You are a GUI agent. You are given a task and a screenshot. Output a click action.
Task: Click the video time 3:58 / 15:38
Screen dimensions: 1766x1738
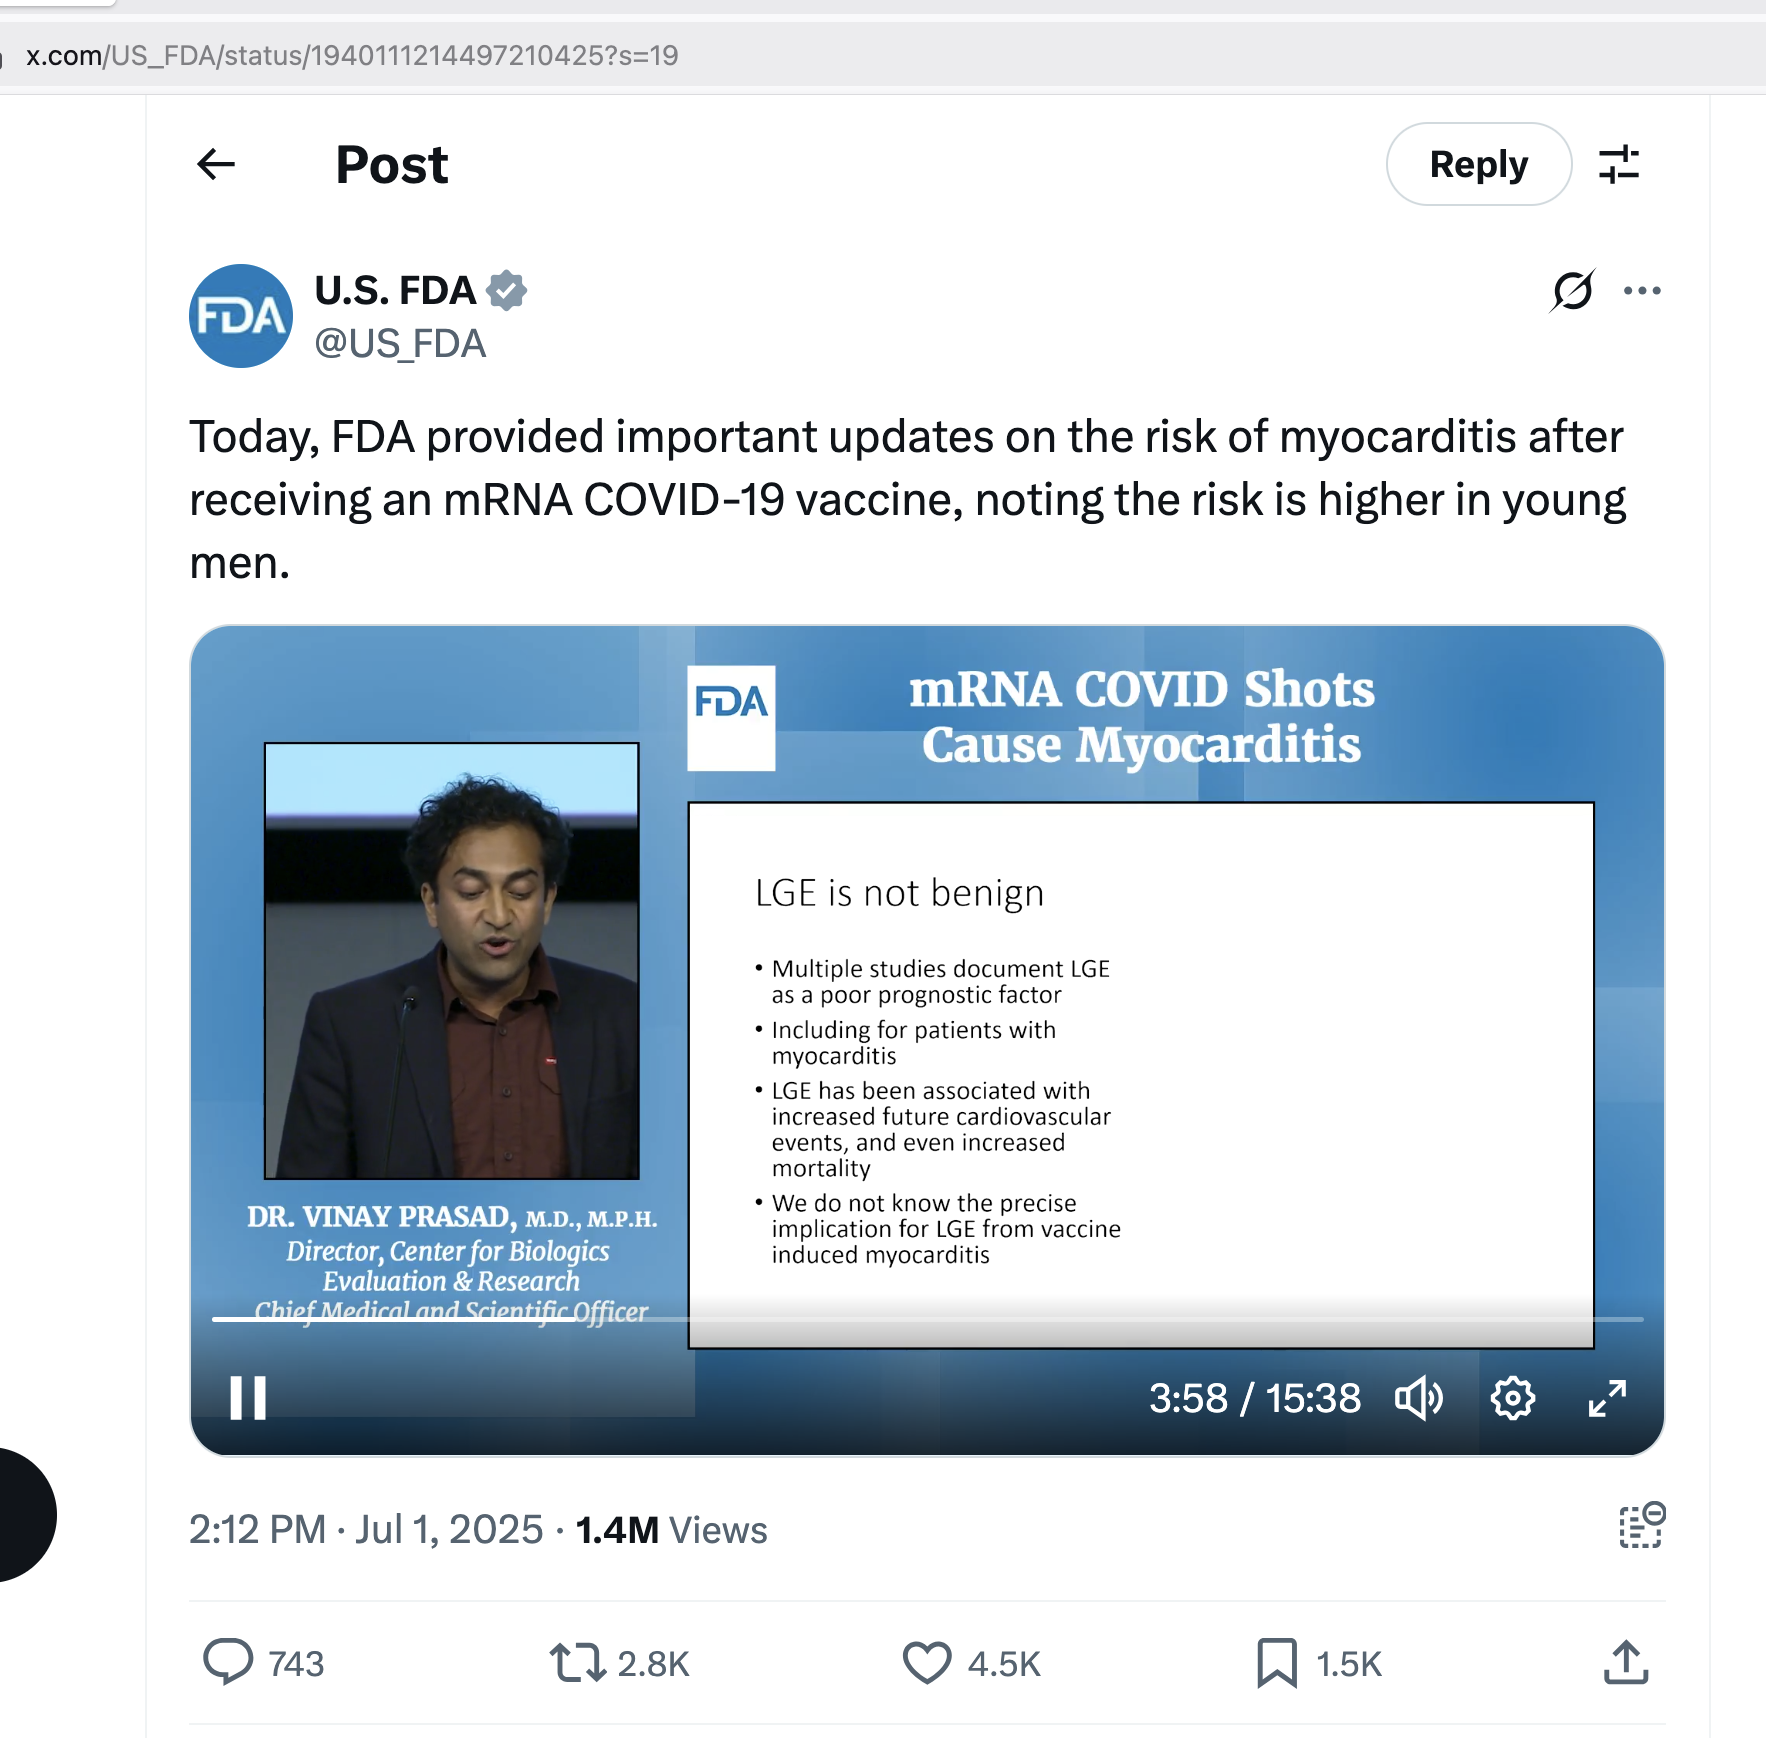coord(1254,1398)
